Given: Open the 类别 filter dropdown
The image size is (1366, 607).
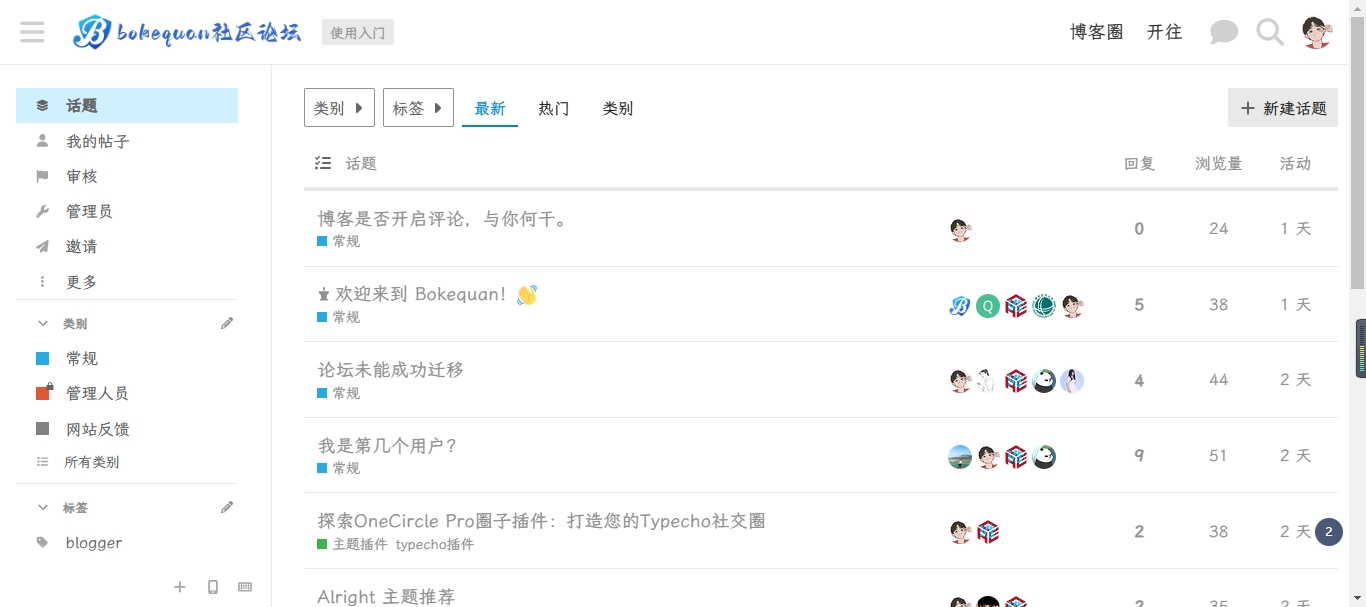Looking at the screenshot, I should pos(339,108).
